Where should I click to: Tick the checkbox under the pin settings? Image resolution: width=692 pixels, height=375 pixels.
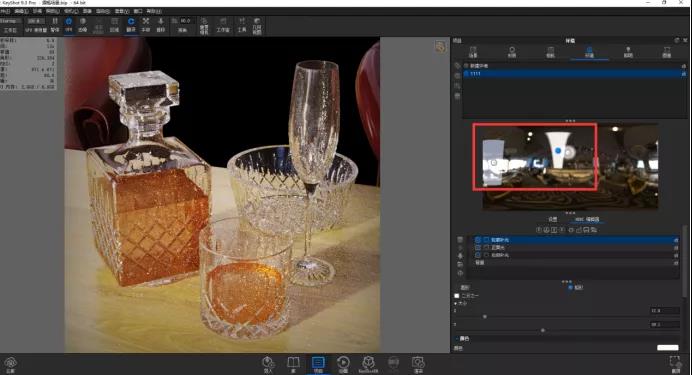[x=457, y=296]
